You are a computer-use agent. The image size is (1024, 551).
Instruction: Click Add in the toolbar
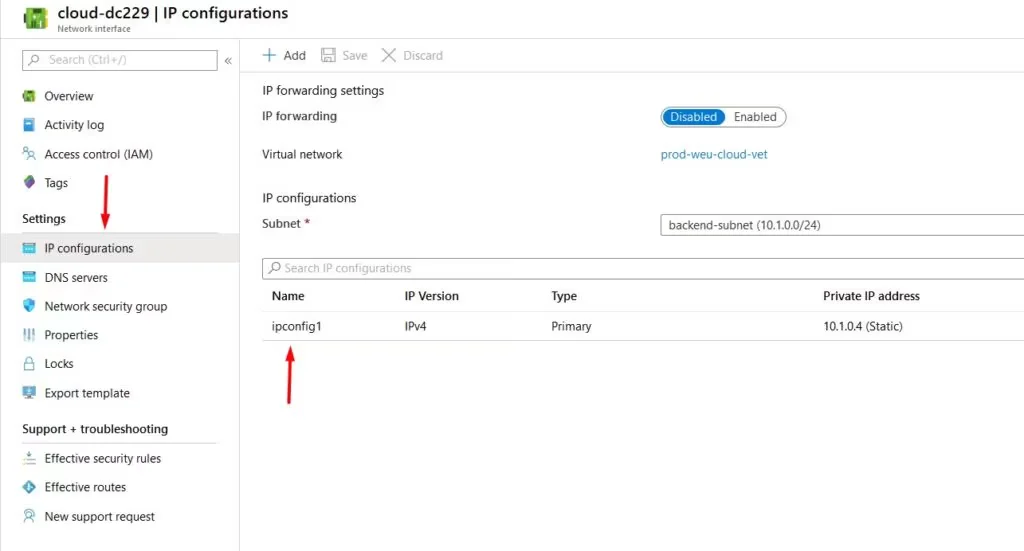pyautogui.click(x=284, y=55)
